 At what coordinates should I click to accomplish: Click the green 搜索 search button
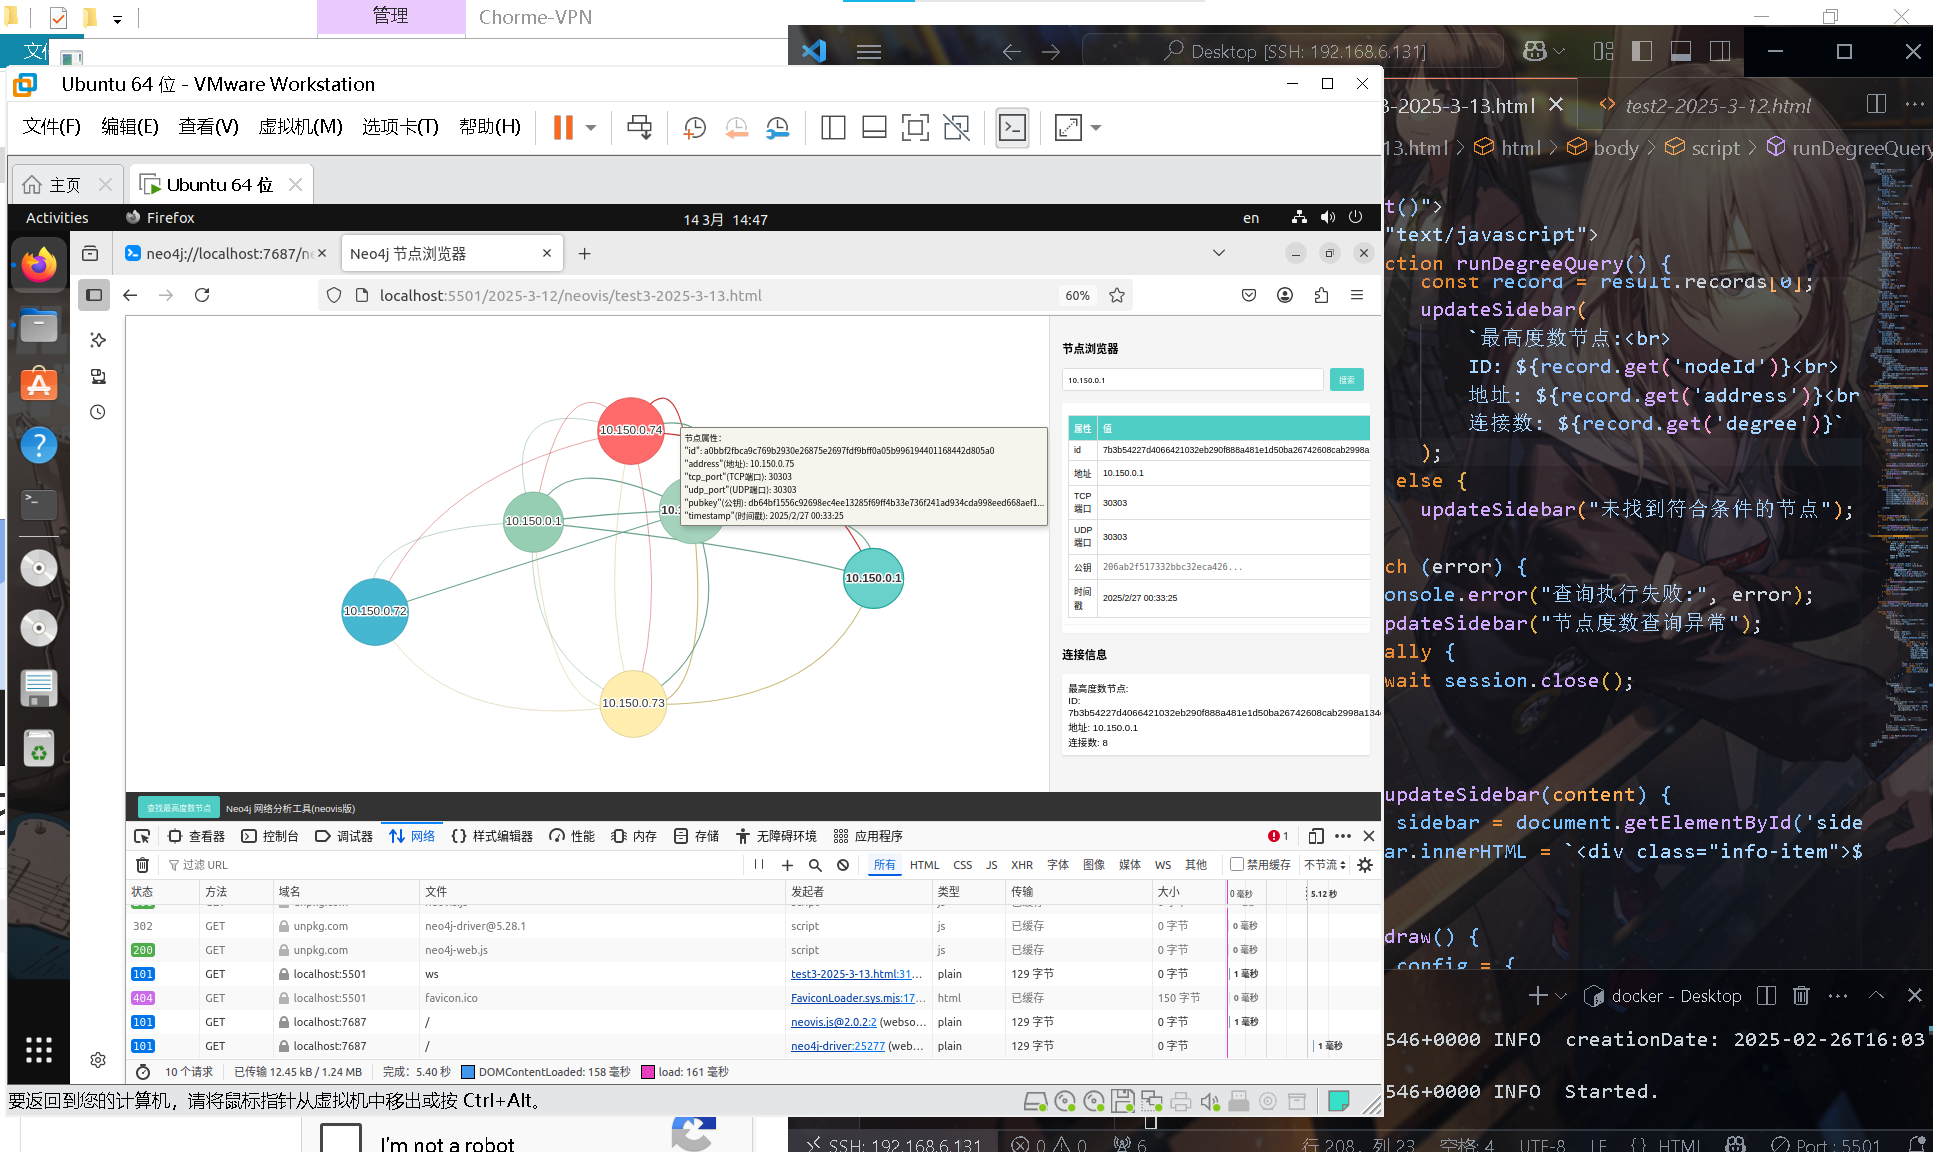point(1346,380)
